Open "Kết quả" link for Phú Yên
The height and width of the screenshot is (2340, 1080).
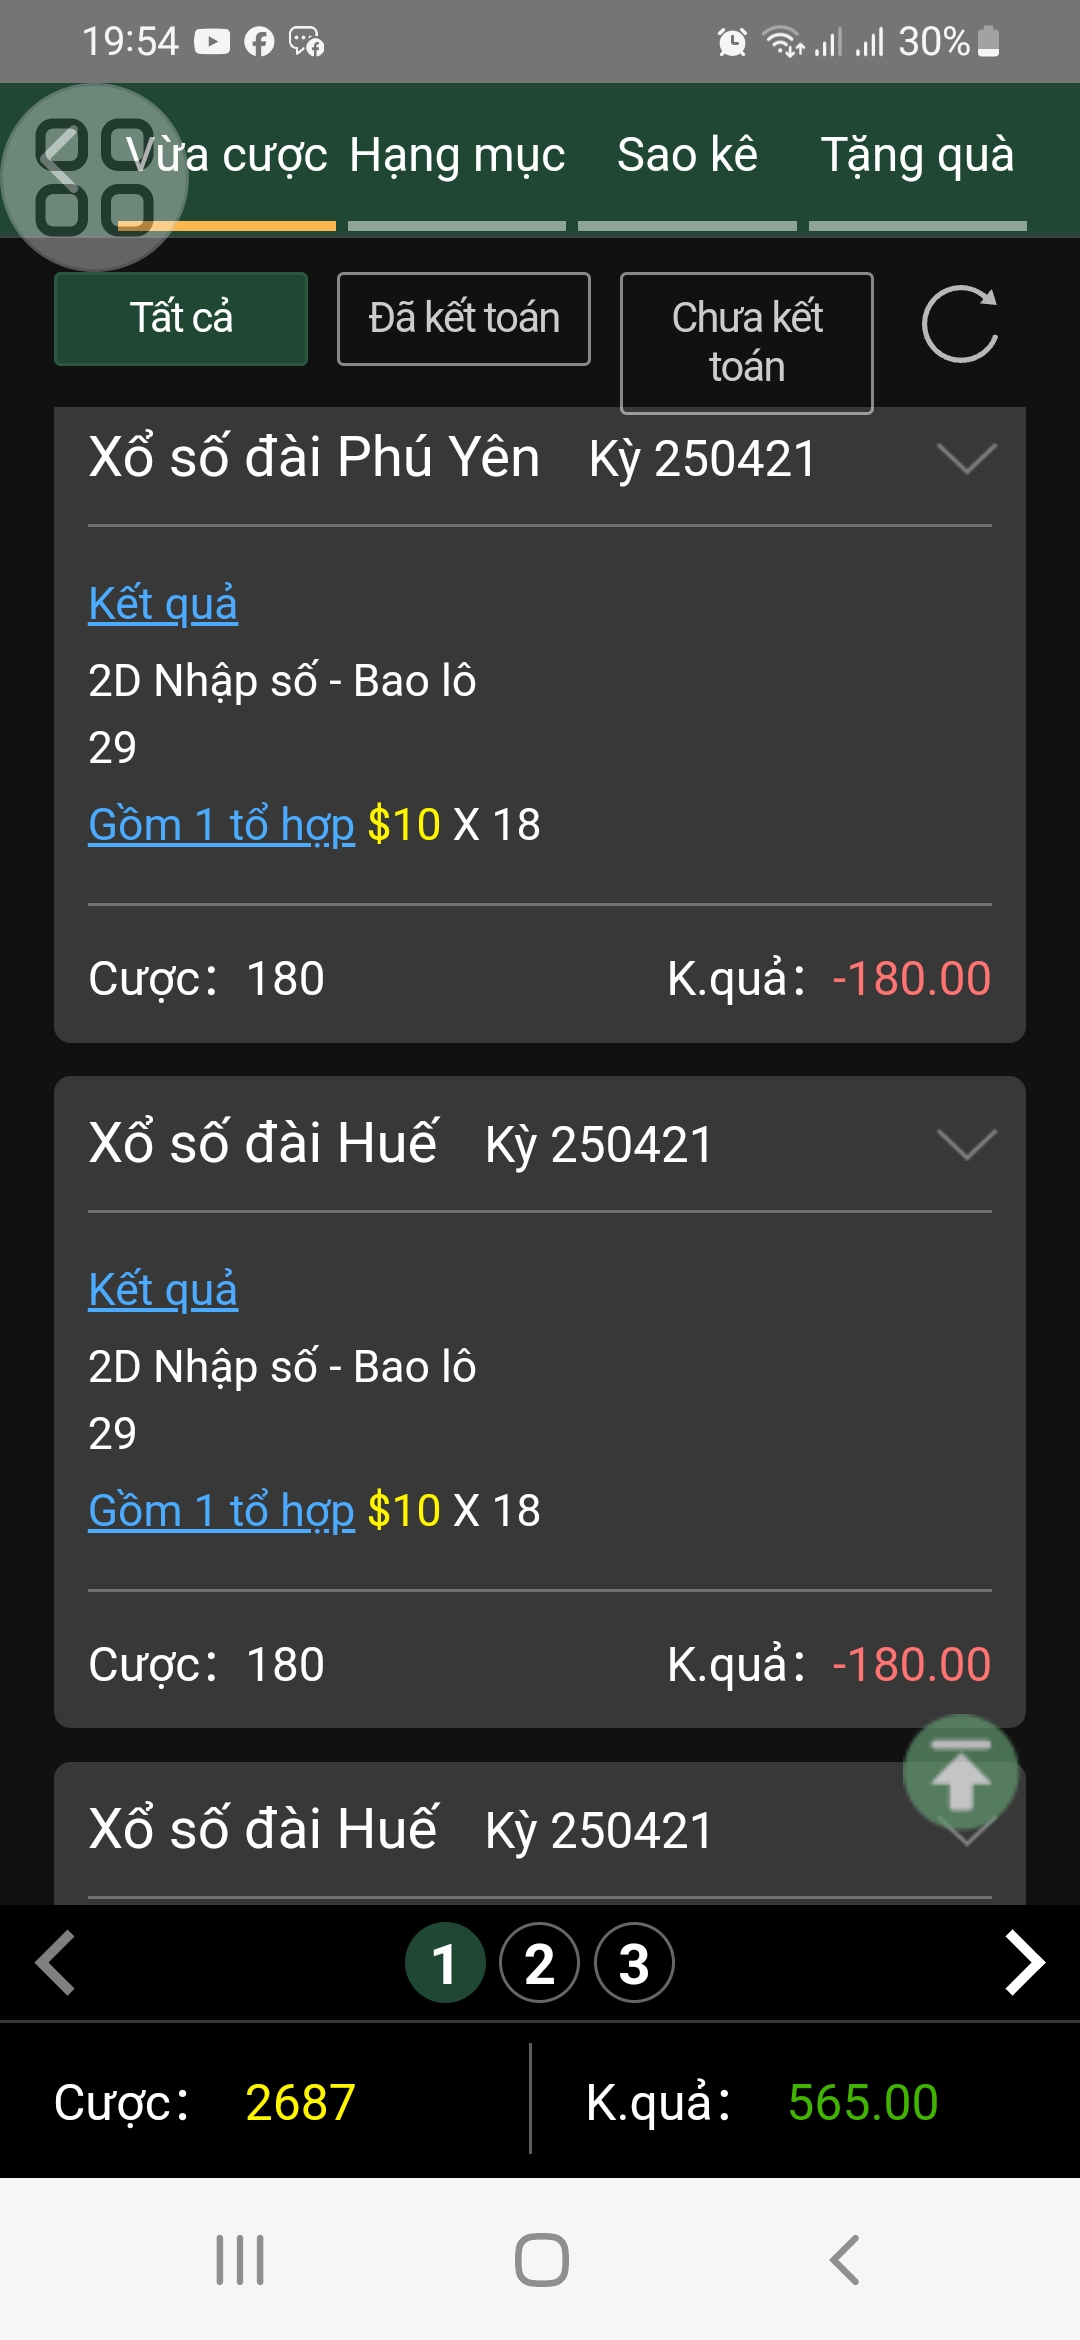(x=163, y=604)
